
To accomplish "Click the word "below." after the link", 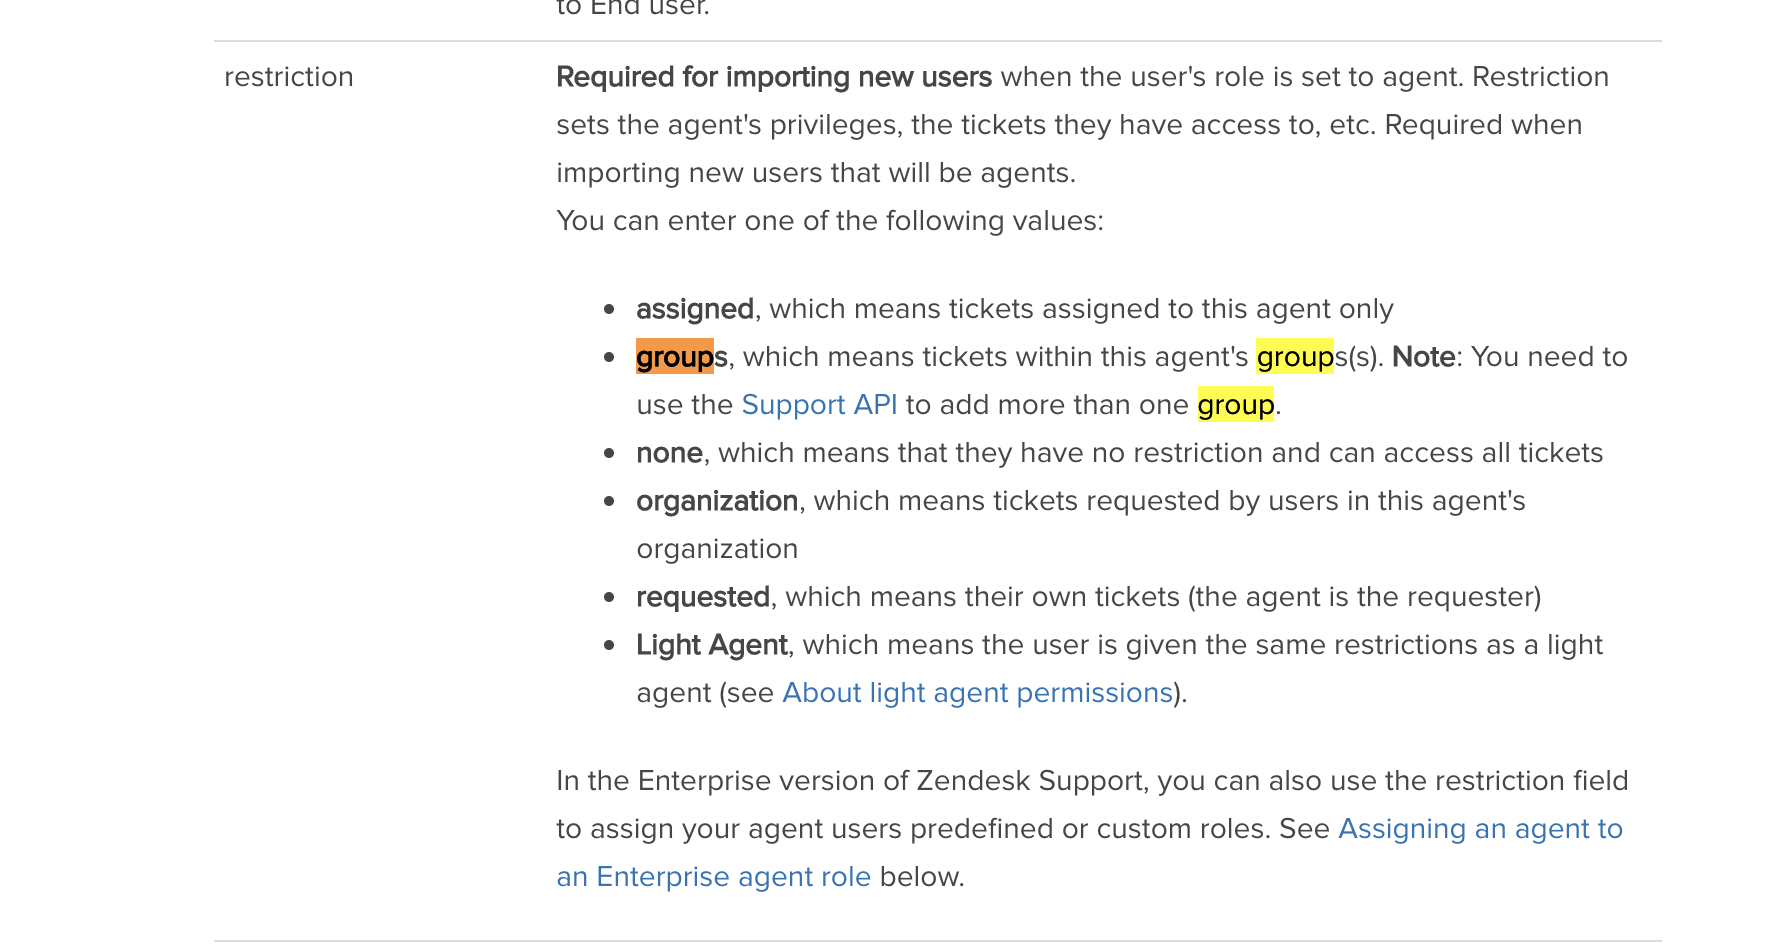I will tap(922, 877).
